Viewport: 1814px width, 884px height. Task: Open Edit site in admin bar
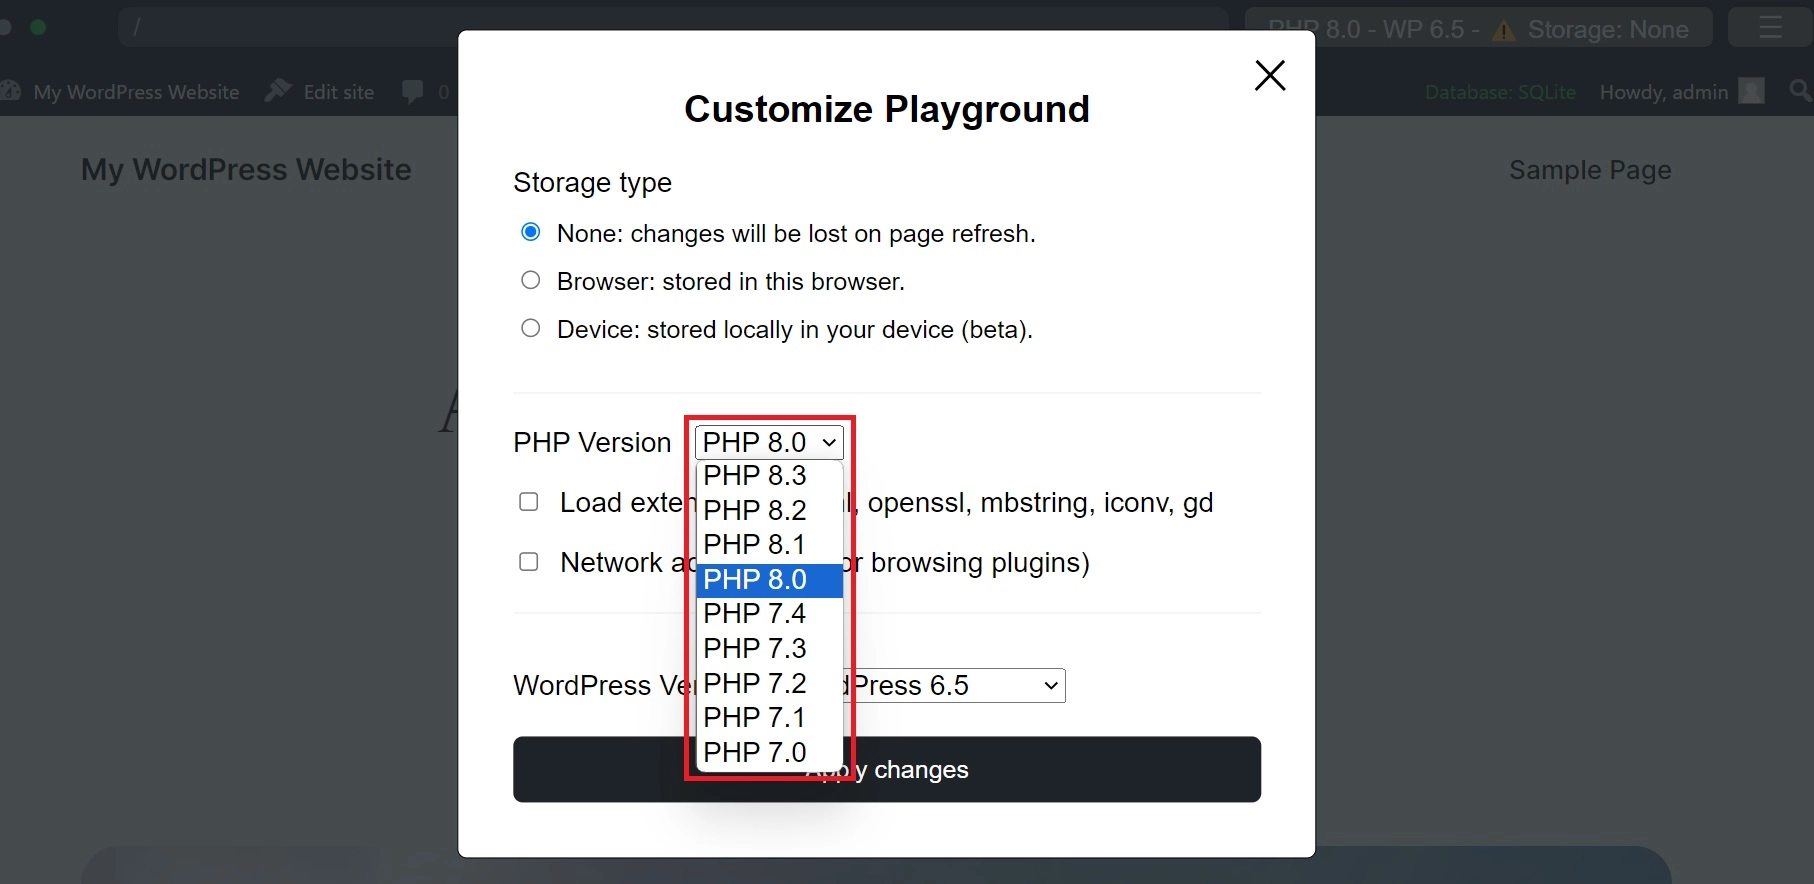point(320,92)
